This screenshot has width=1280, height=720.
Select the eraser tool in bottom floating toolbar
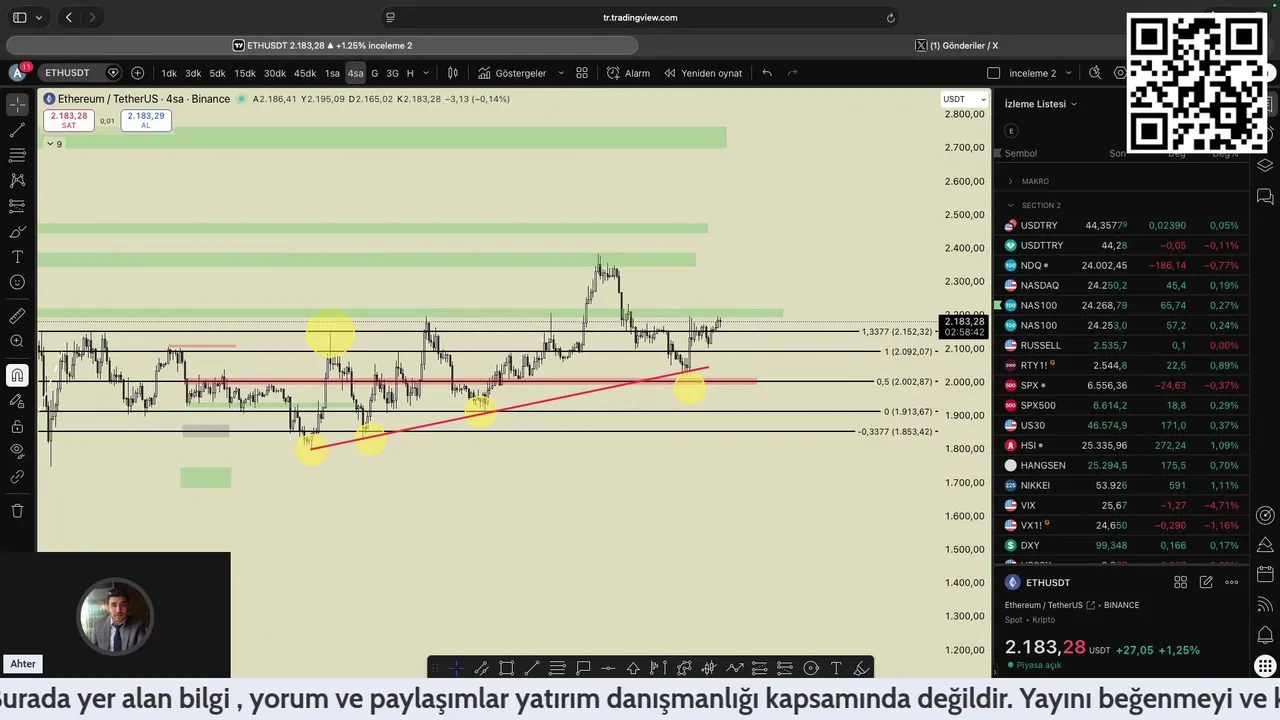coord(861,668)
